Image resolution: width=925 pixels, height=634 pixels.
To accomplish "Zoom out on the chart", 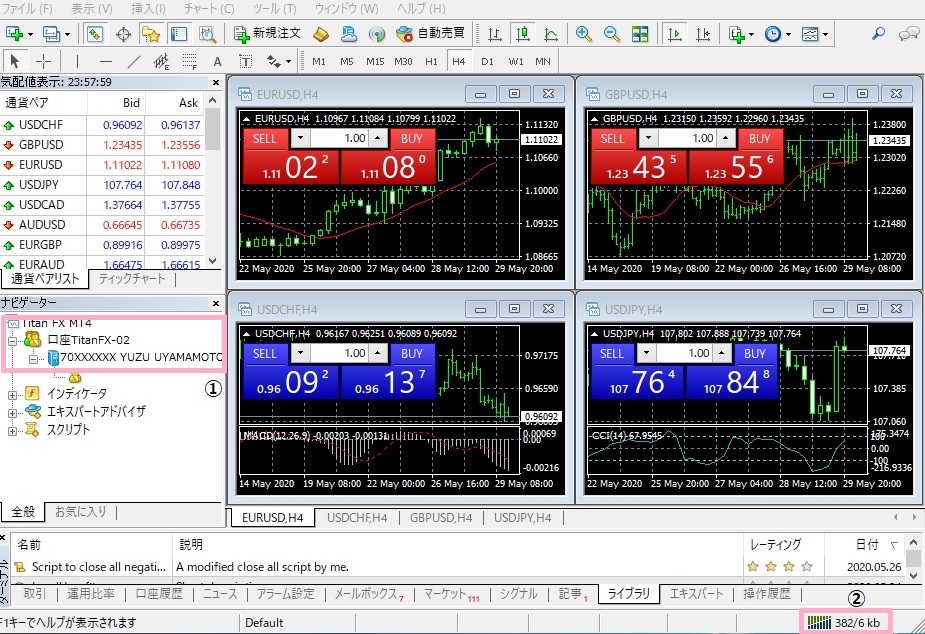I will pos(612,34).
